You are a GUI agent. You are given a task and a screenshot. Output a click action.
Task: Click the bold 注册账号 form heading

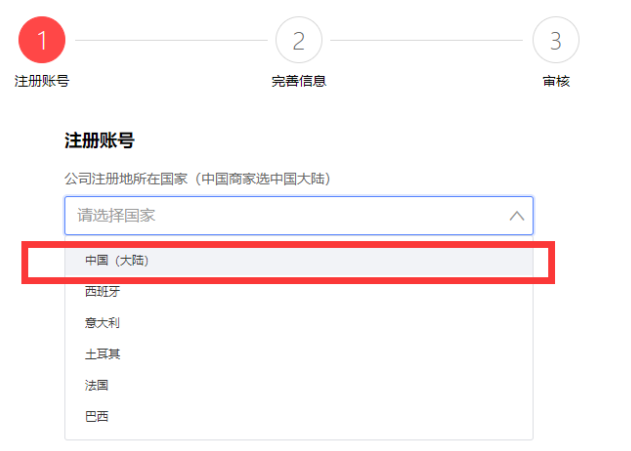click(x=99, y=139)
